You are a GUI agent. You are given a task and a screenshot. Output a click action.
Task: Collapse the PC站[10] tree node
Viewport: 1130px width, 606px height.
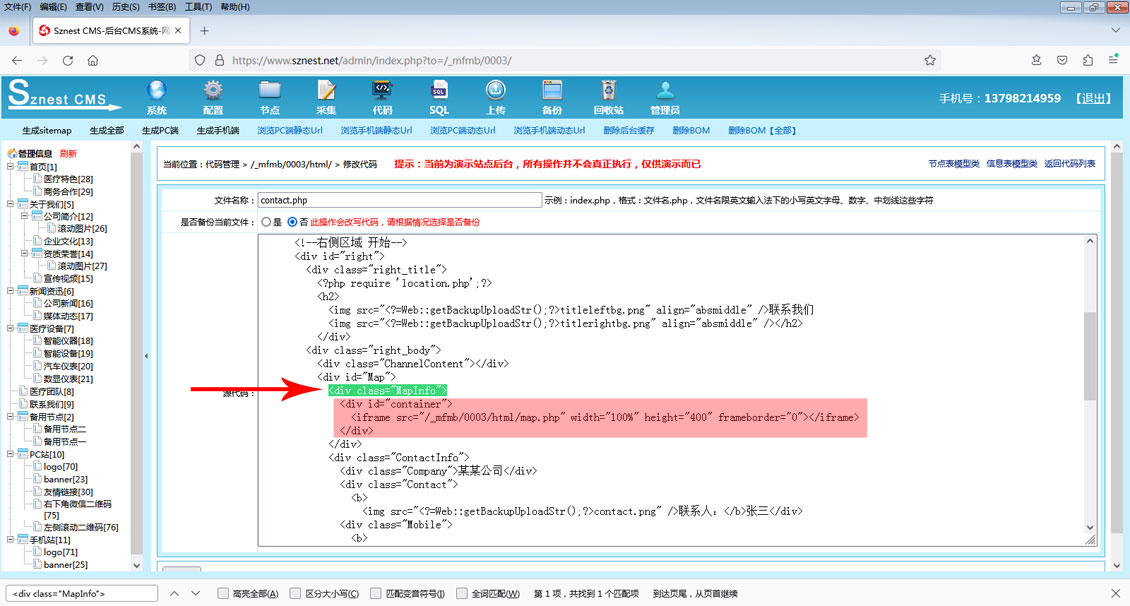pyautogui.click(x=10, y=455)
